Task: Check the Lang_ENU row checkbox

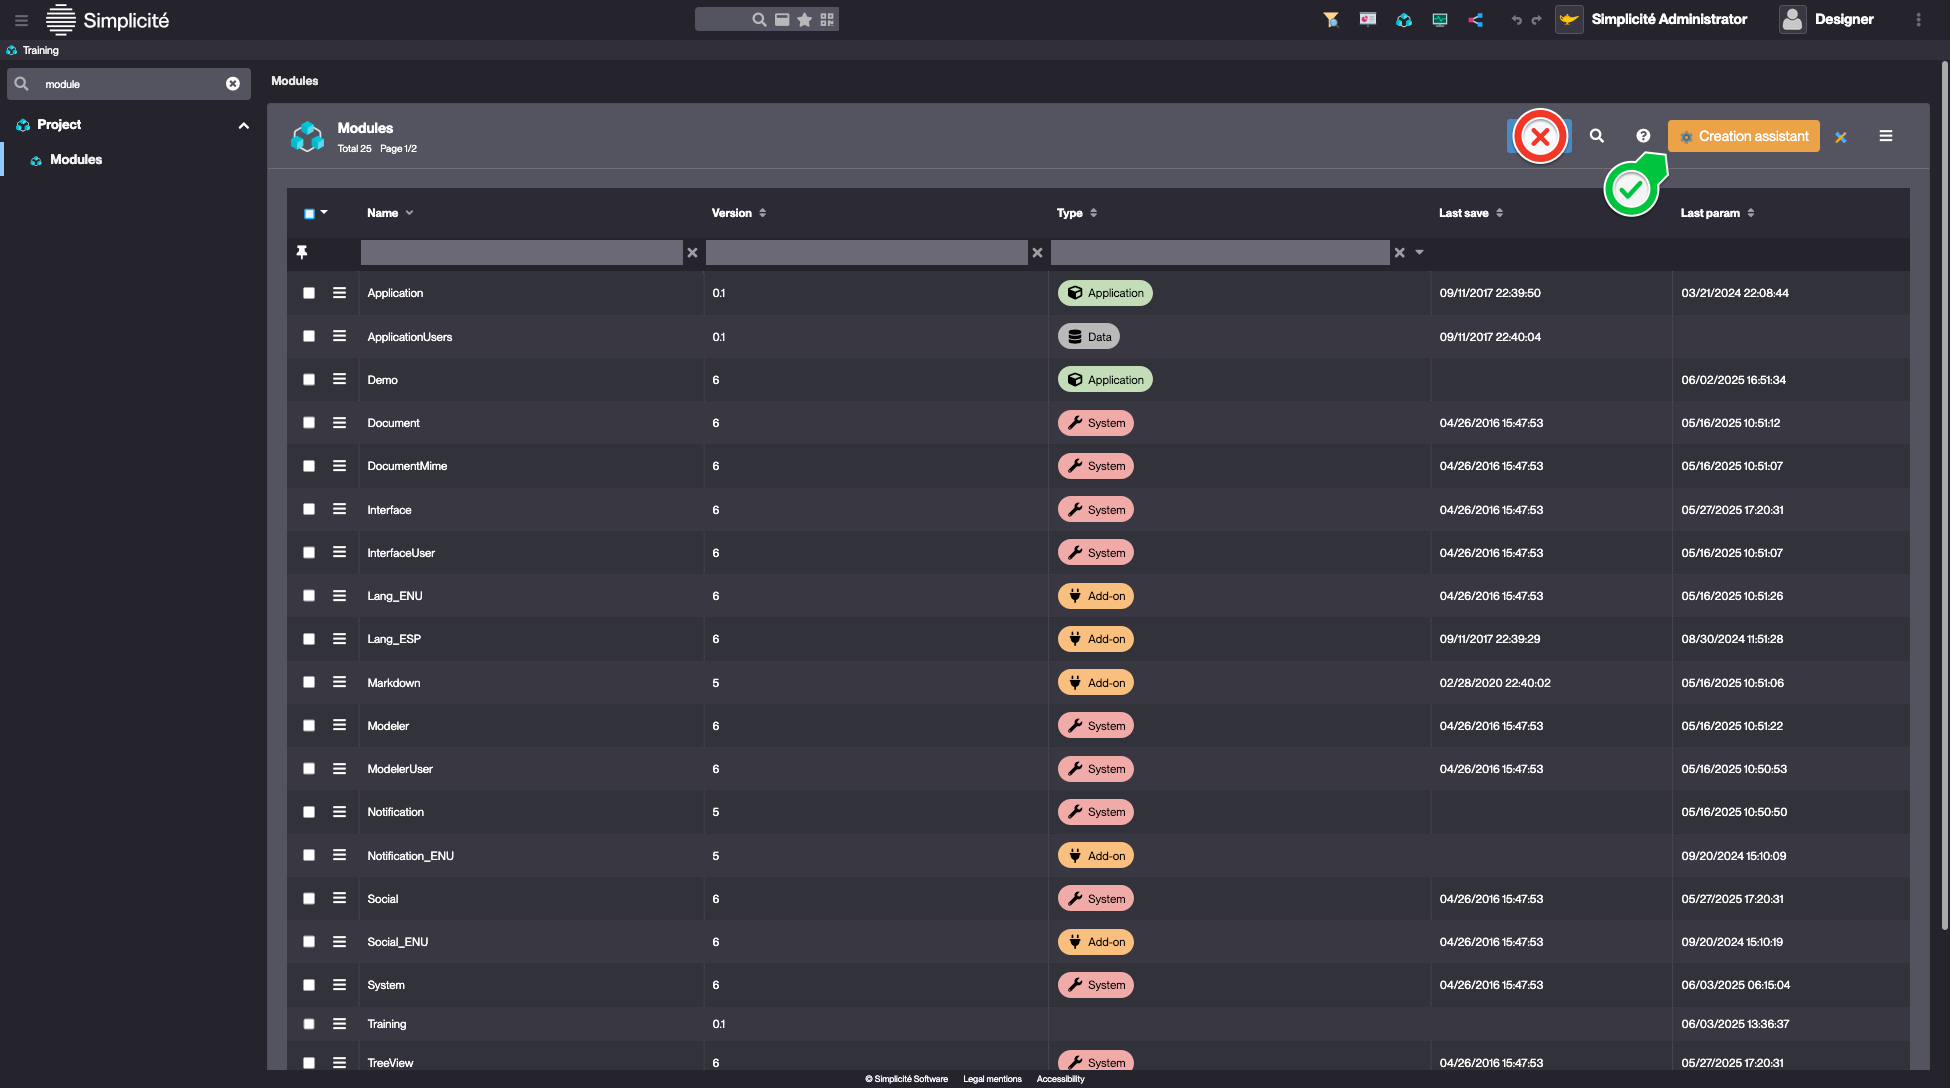Action: [x=309, y=596]
